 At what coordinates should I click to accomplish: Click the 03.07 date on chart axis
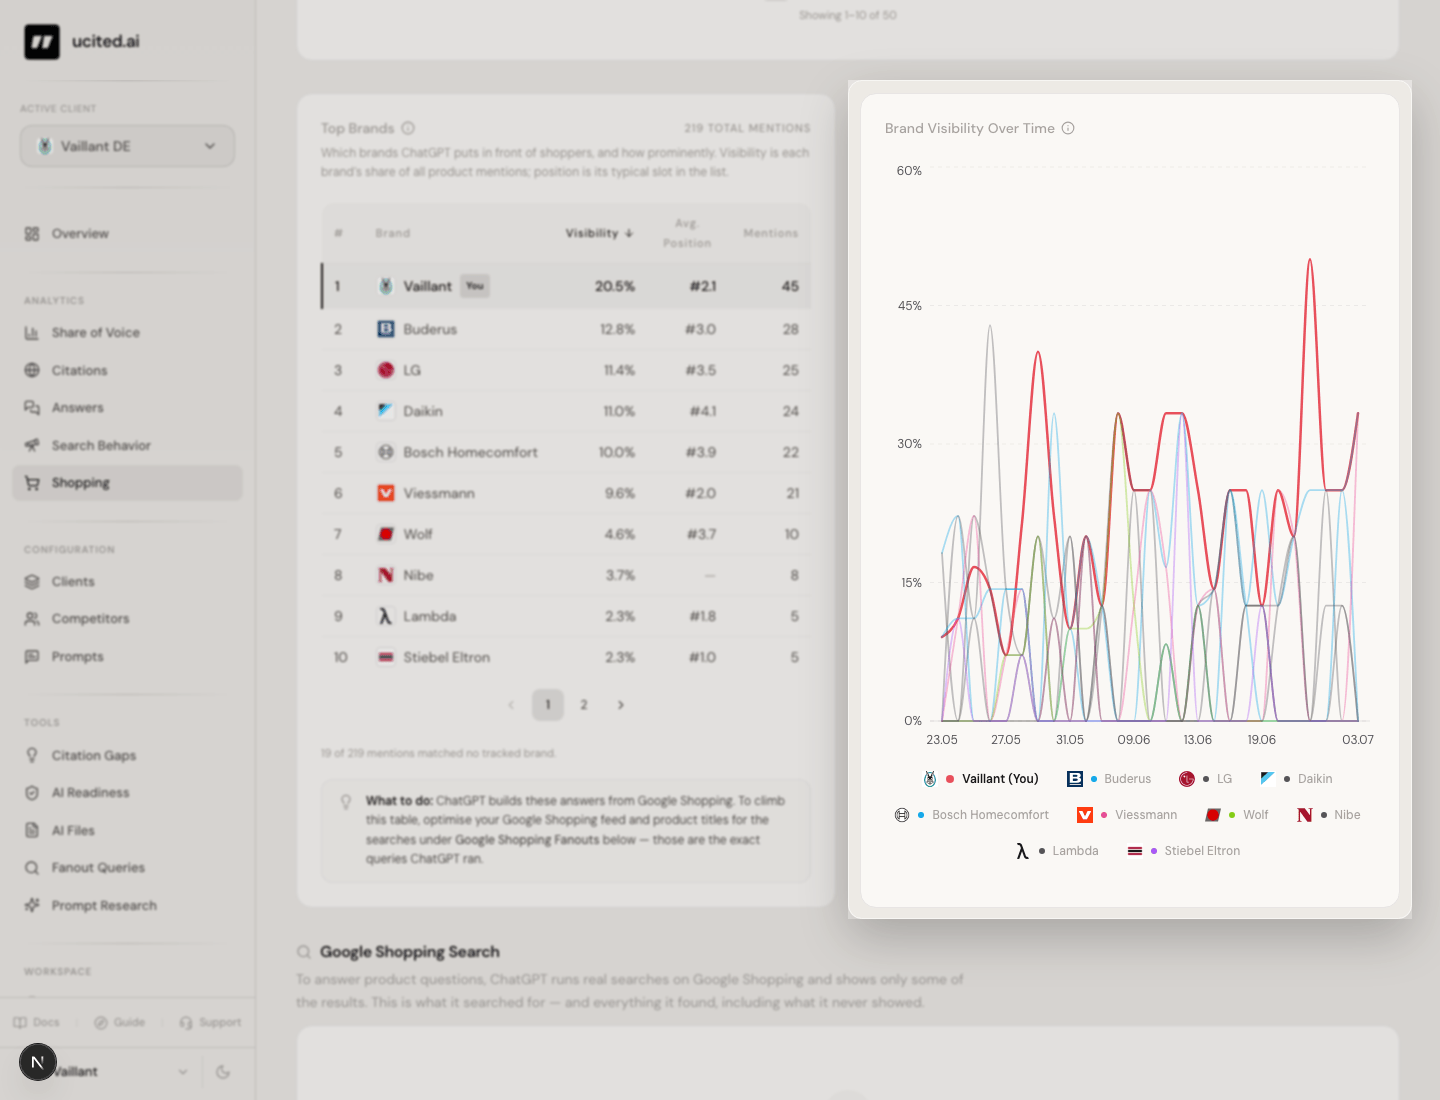pos(1358,740)
